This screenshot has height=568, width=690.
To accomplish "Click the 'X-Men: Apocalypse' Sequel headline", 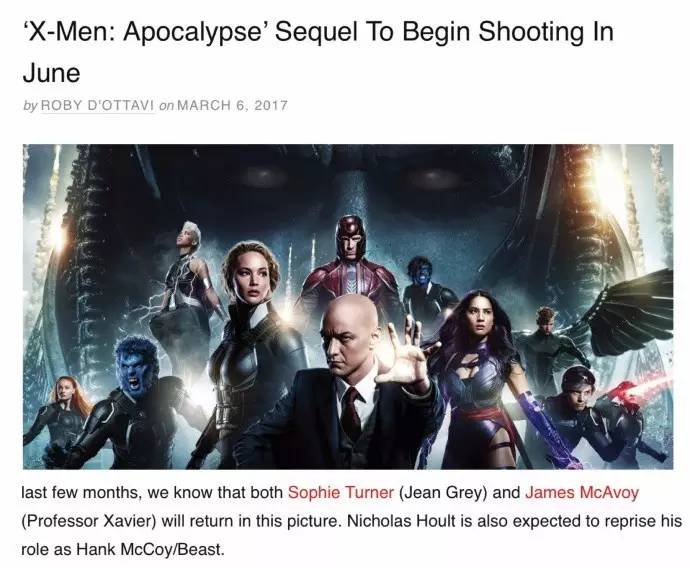I will pos(317,52).
